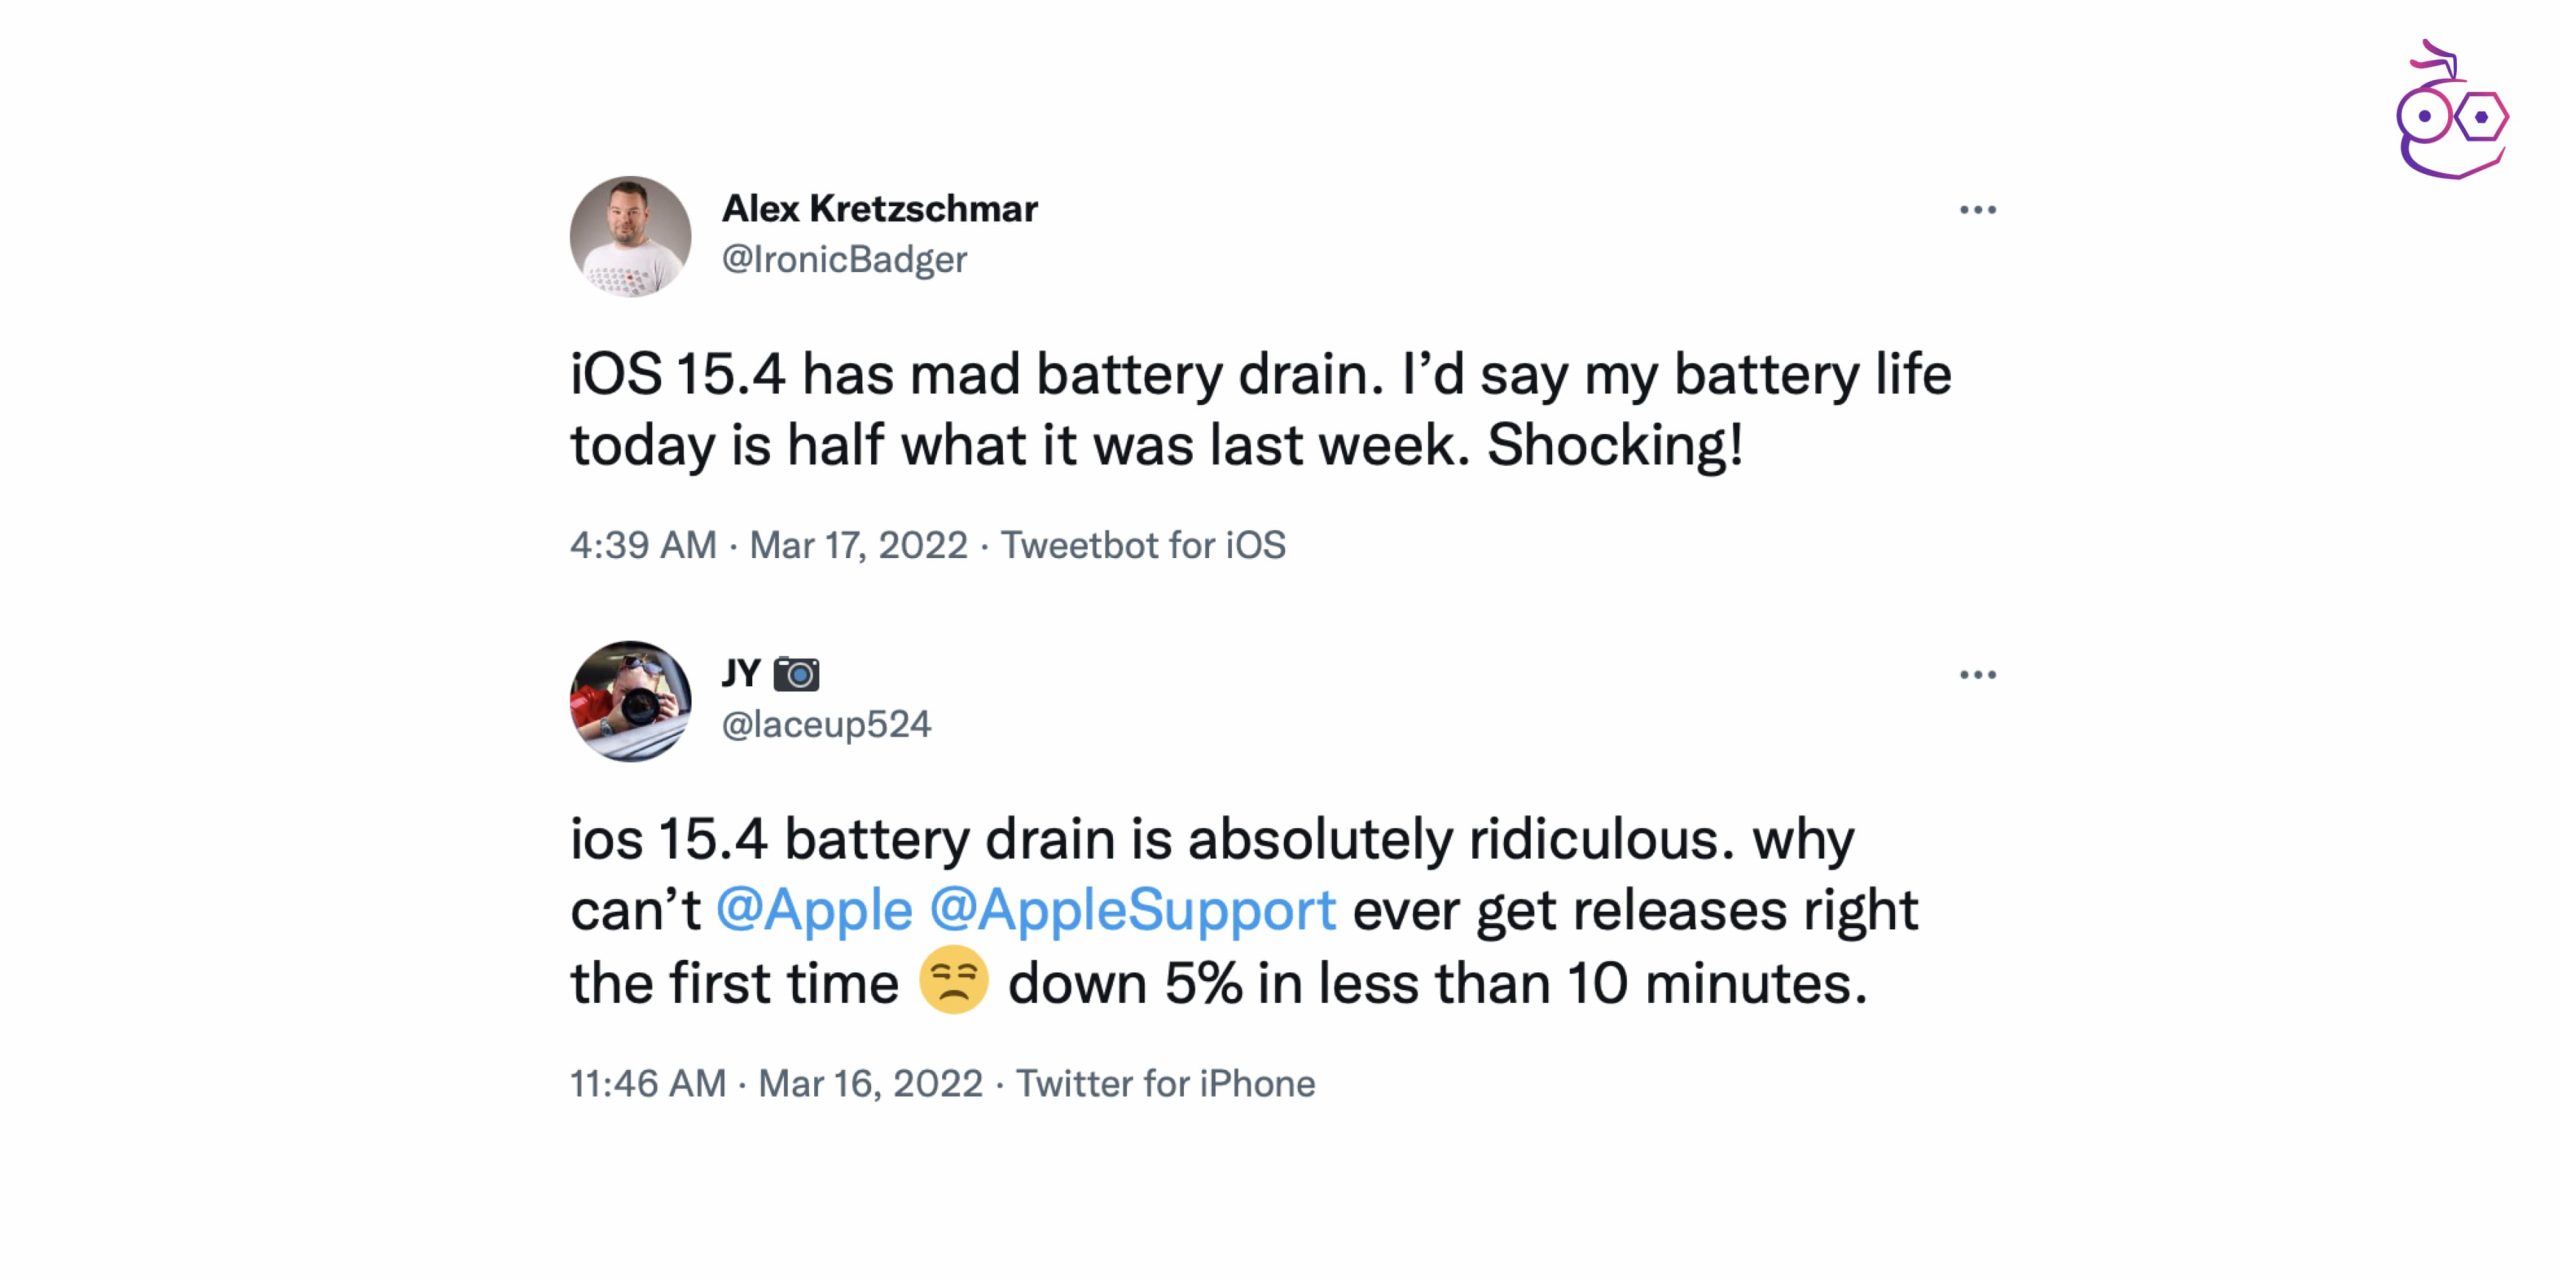The width and height of the screenshot is (2560, 1280).
Task: Click the Alex Kretzschmar display name
Action: tap(879, 209)
